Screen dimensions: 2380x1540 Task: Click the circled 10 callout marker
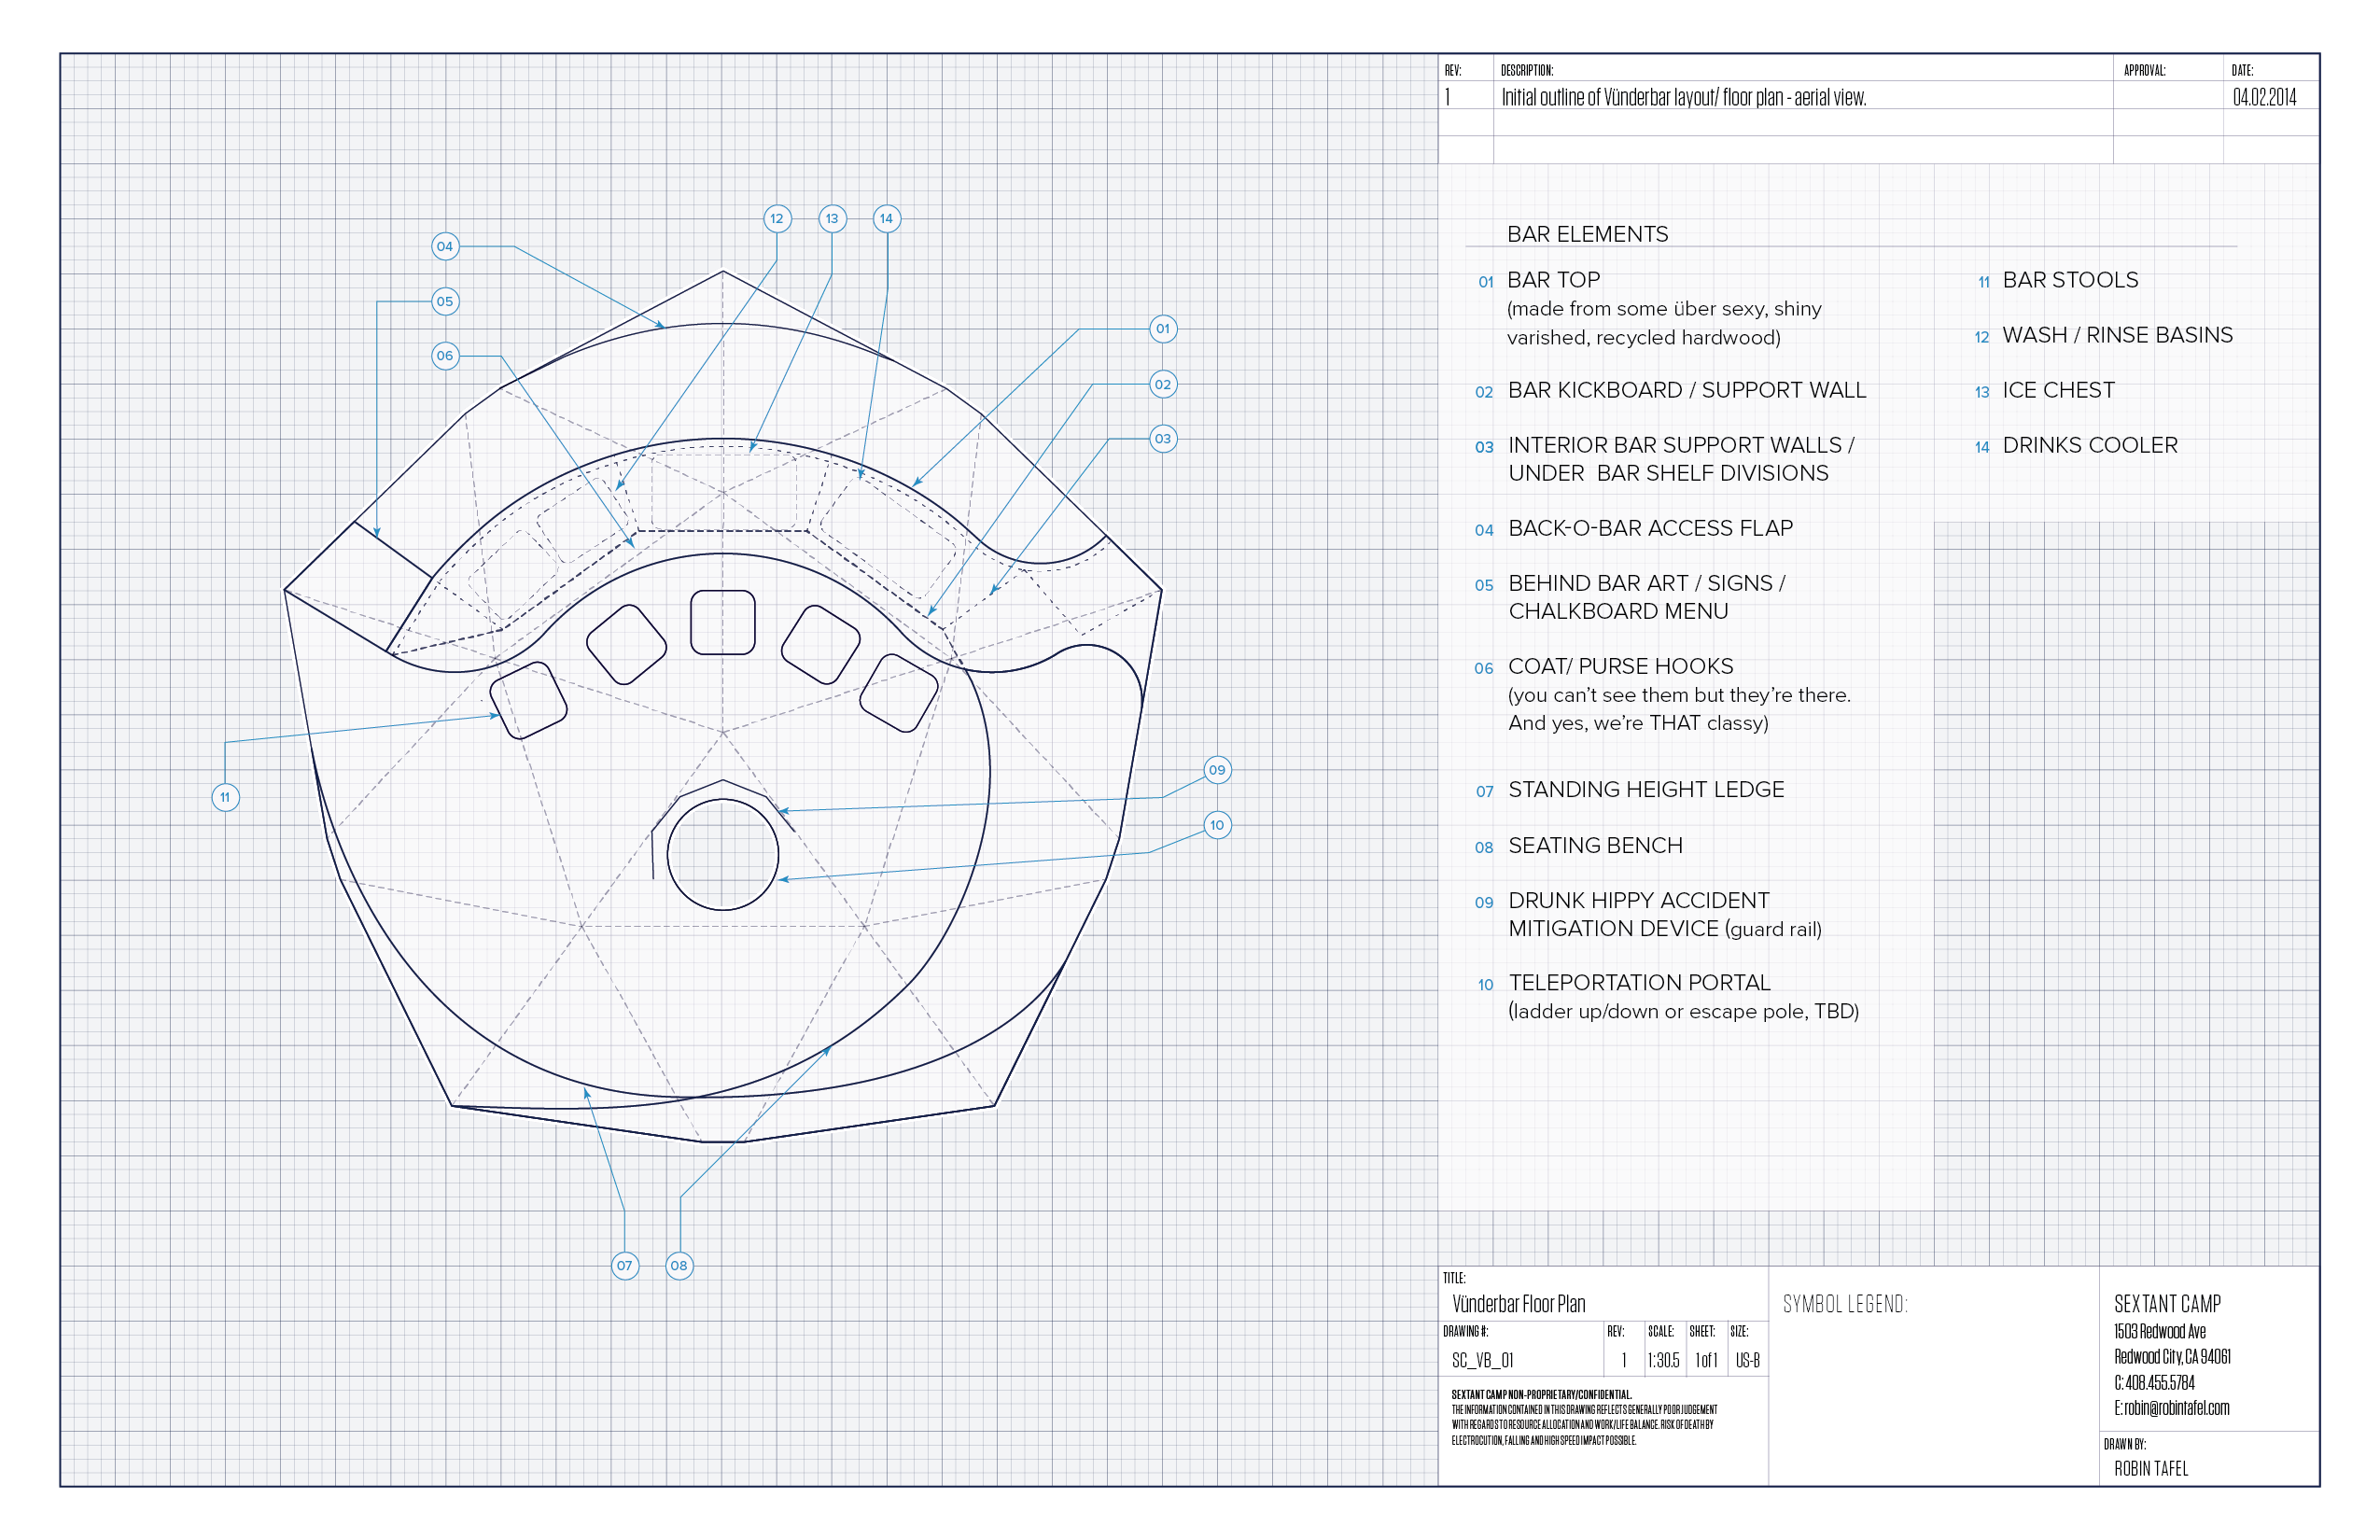[1216, 825]
